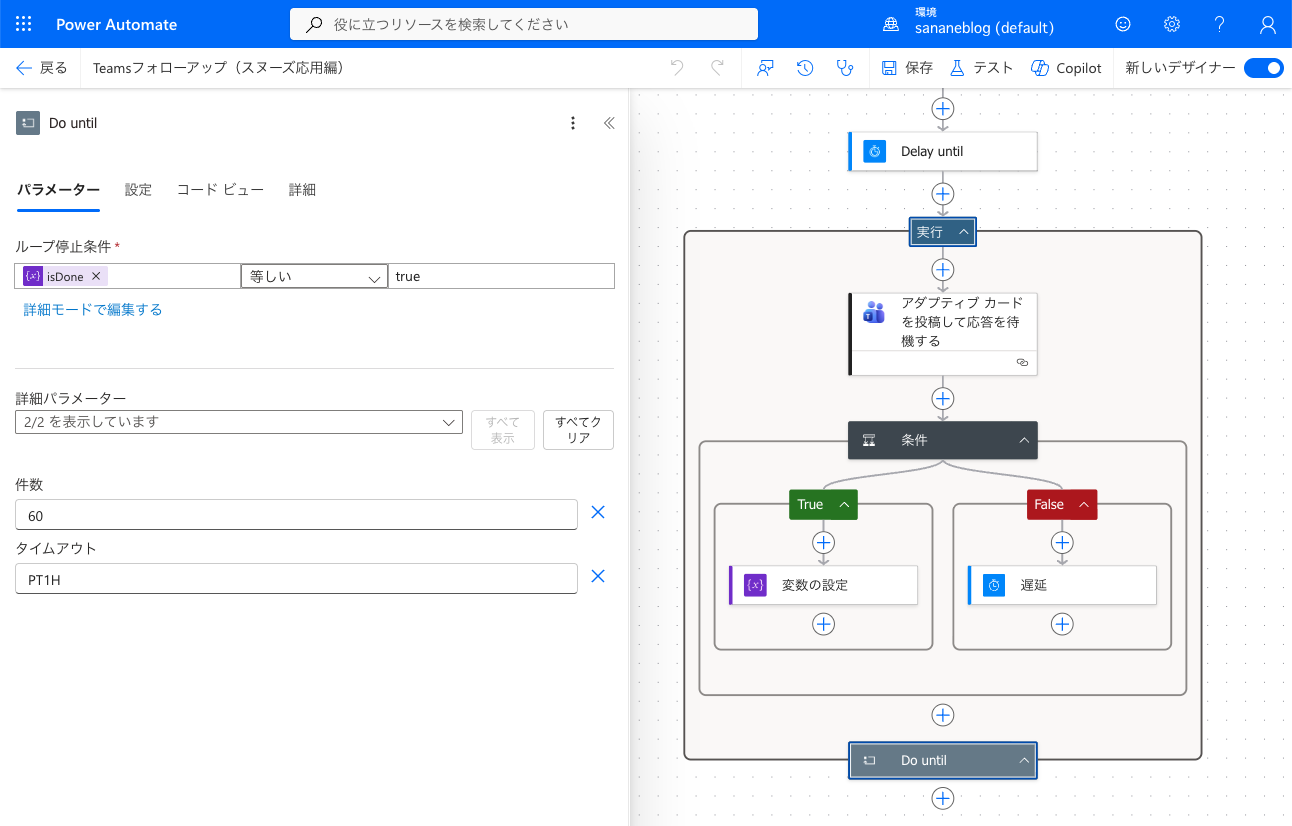Click the sananeblog (default) environment name
This screenshot has width=1292, height=826.
point(984,29)
